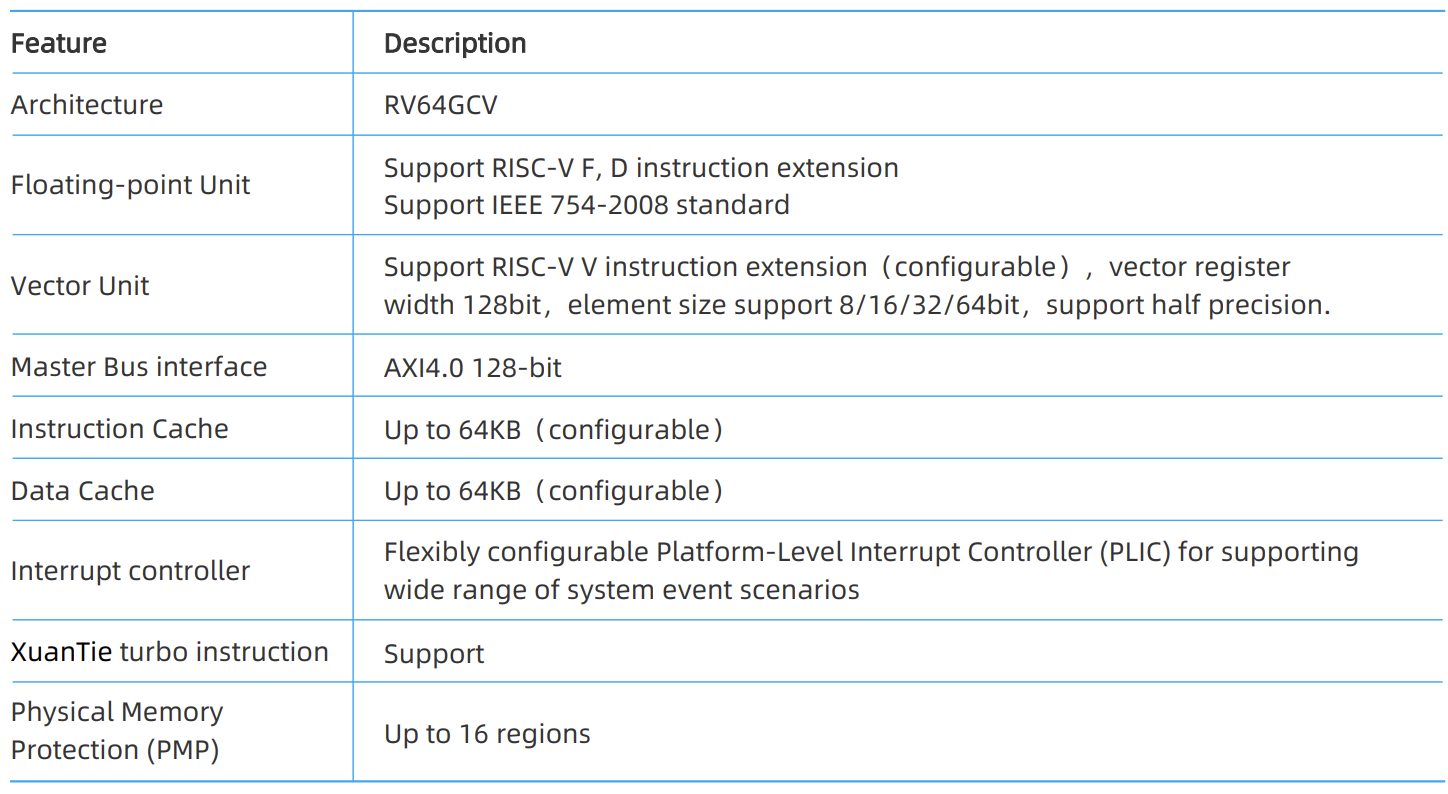1448x794 pixels.
Task: Click the Instruction Cache 64KB description
Action: [553, 430]
